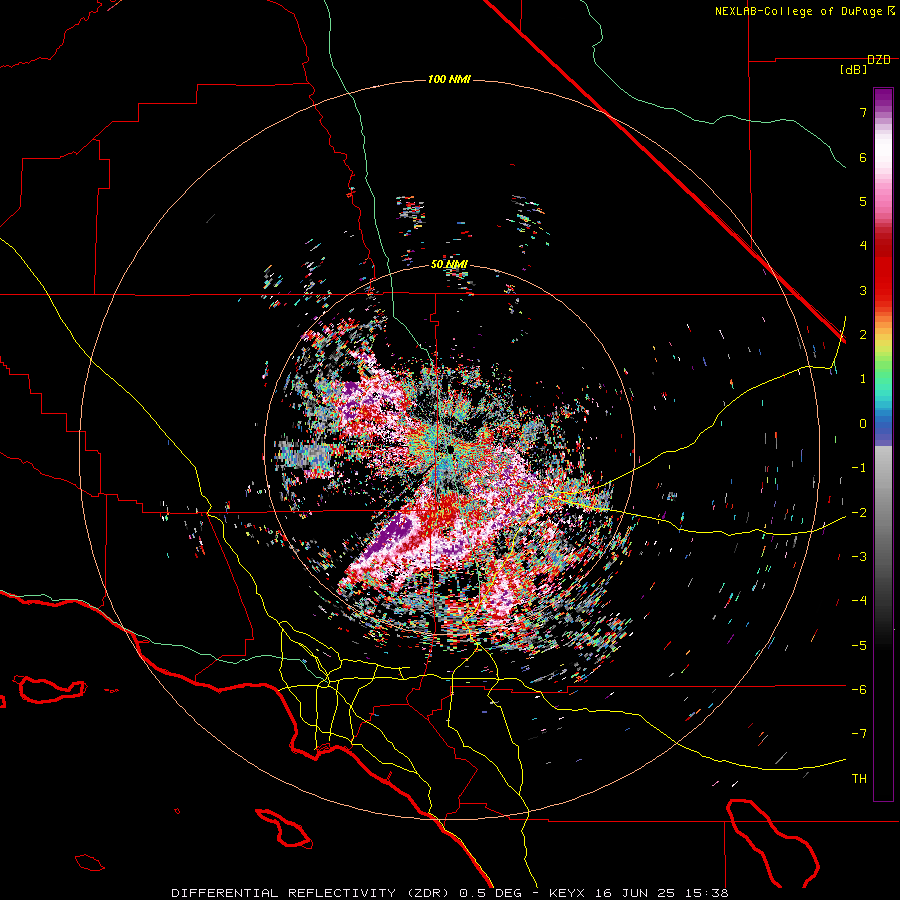Click the -4 value on the color scale
The height and width of the screenshot is (900, 900).
pos(859,601)
